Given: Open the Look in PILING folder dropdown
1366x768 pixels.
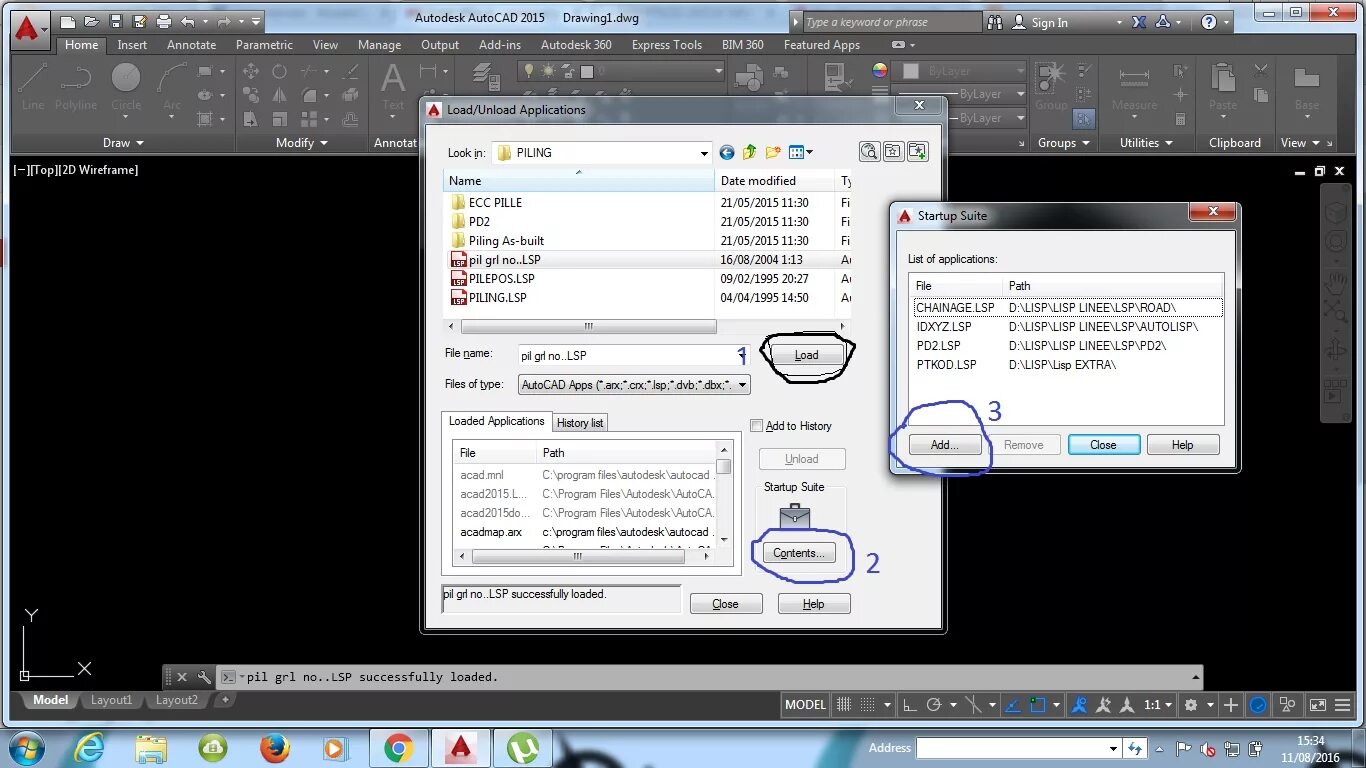Looking at the screenshot, I should (x=705, y=153).
